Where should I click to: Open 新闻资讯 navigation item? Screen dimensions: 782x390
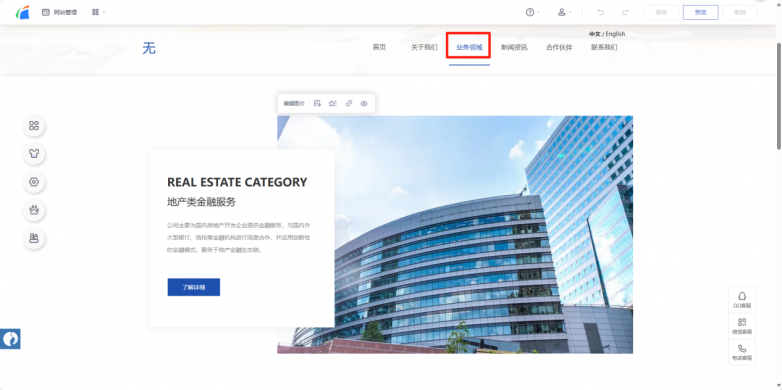tap(514, 47)
